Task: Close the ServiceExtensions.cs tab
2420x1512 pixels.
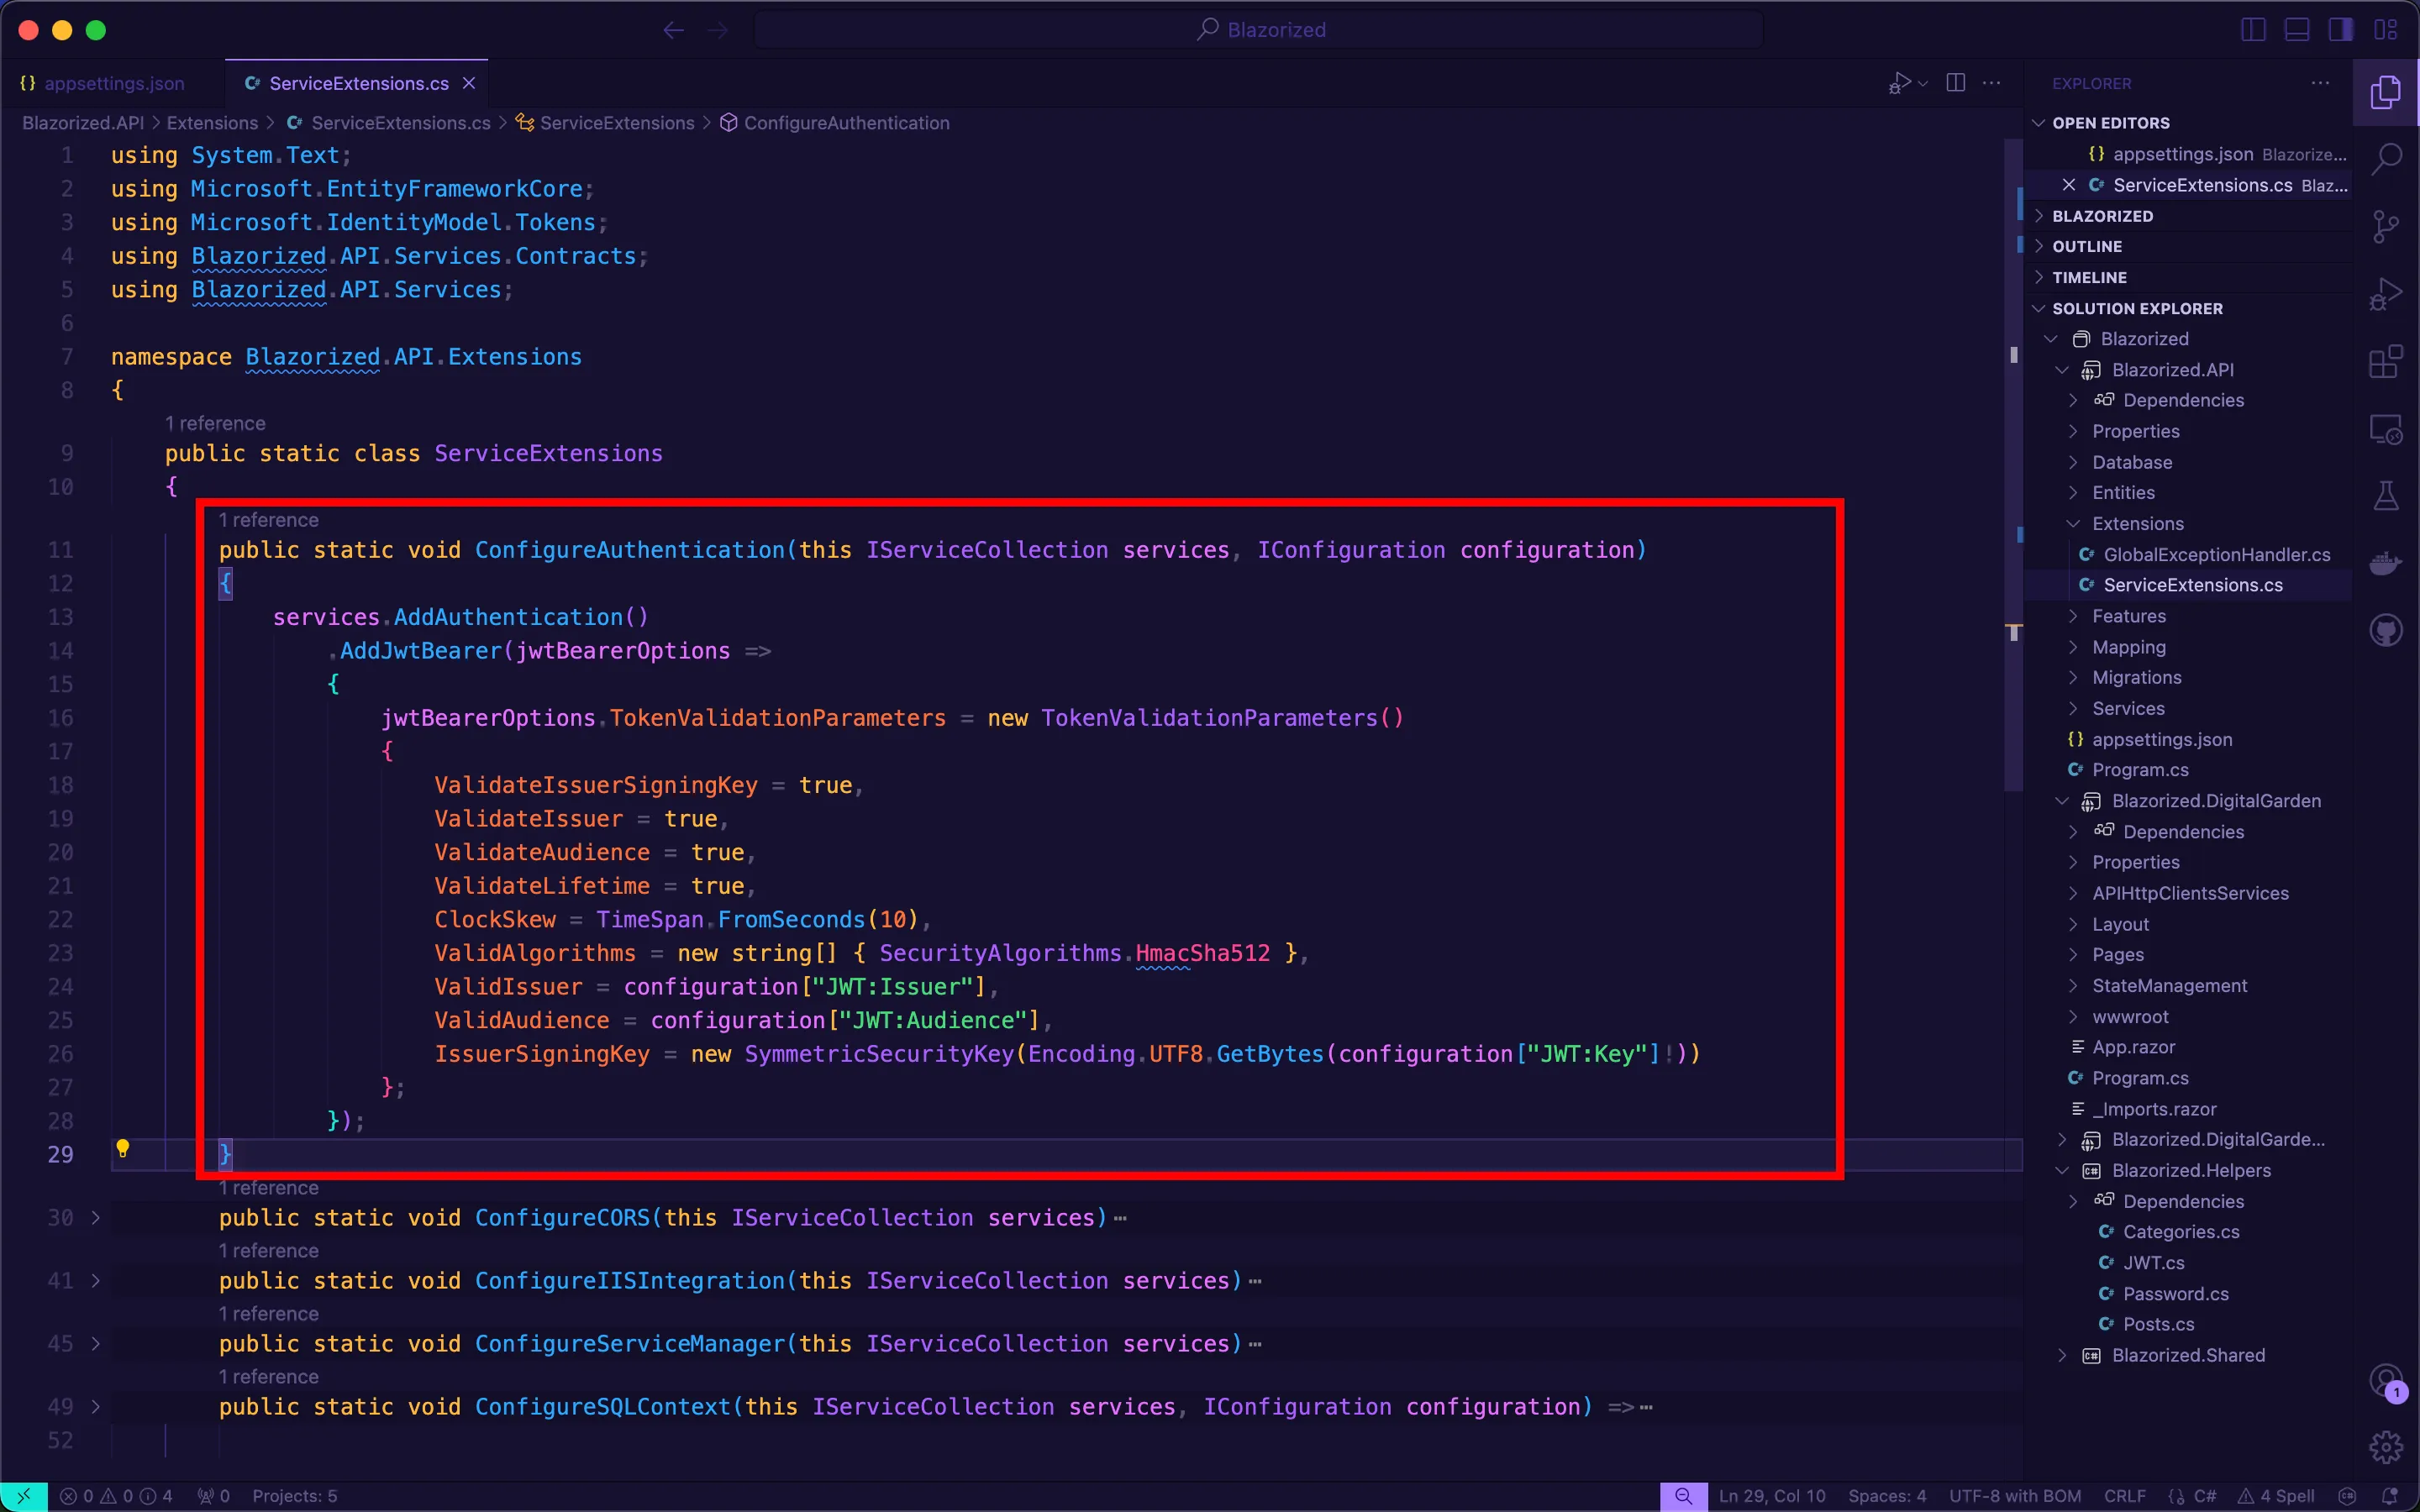Action: (469, 83)
